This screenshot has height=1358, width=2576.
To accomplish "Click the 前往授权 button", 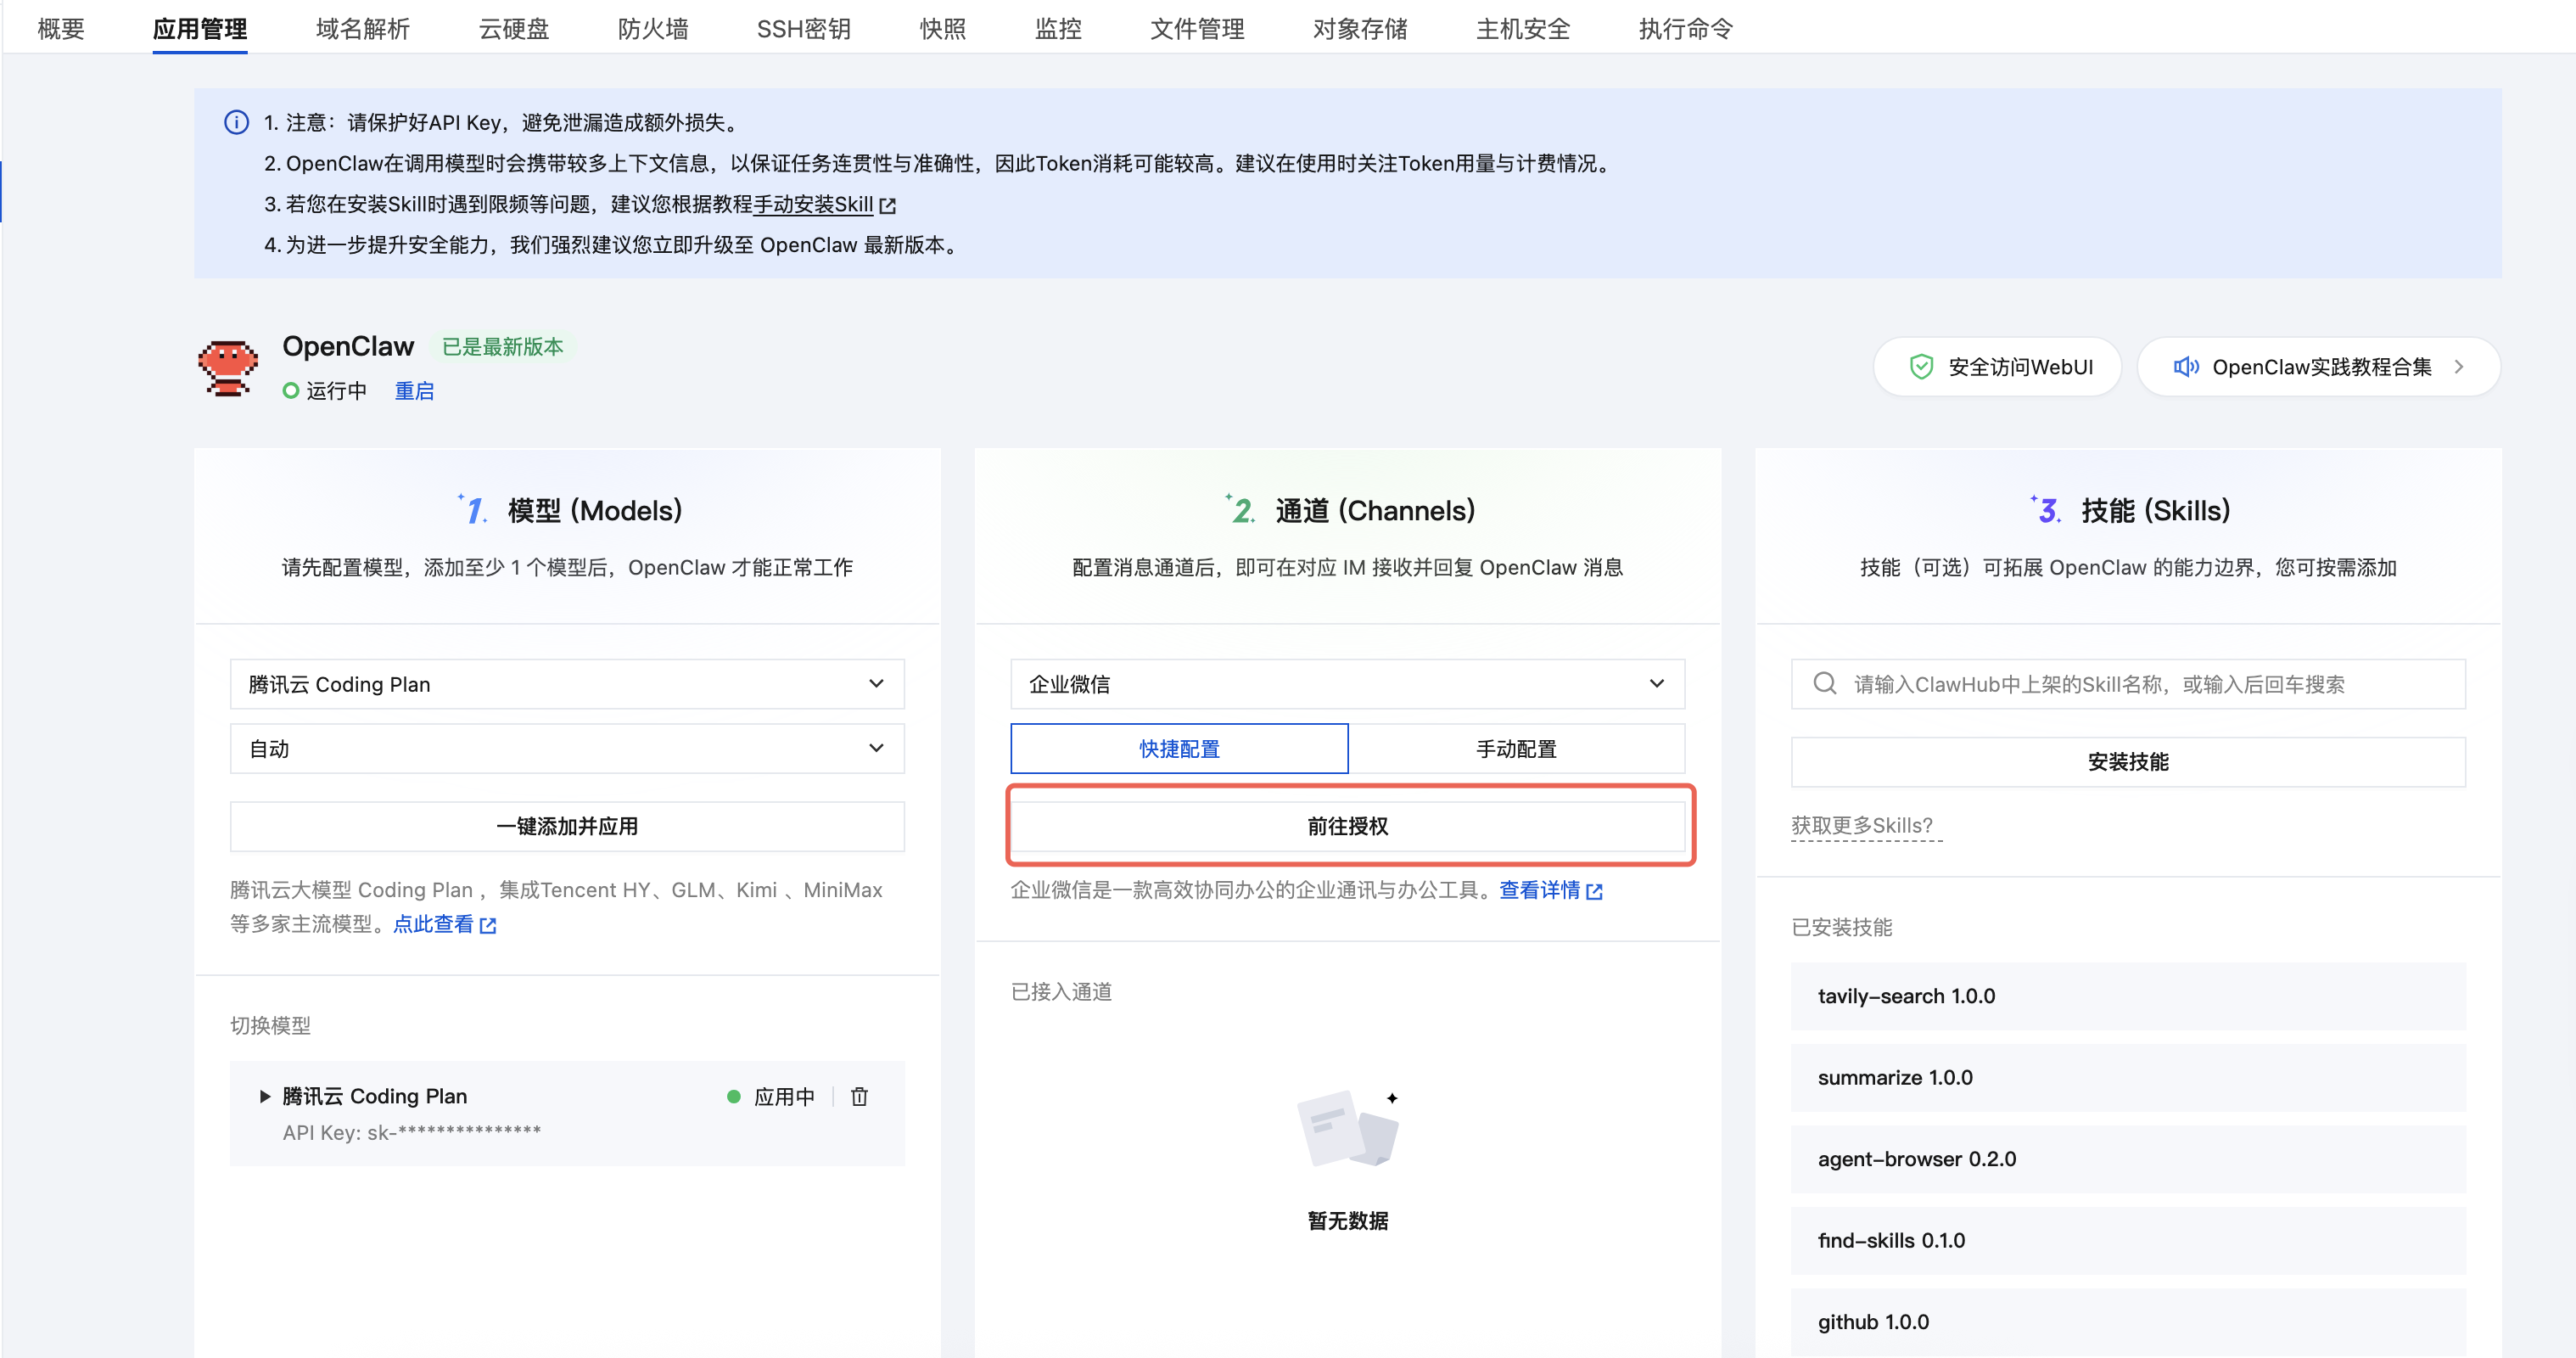I will click(1348, 826).
